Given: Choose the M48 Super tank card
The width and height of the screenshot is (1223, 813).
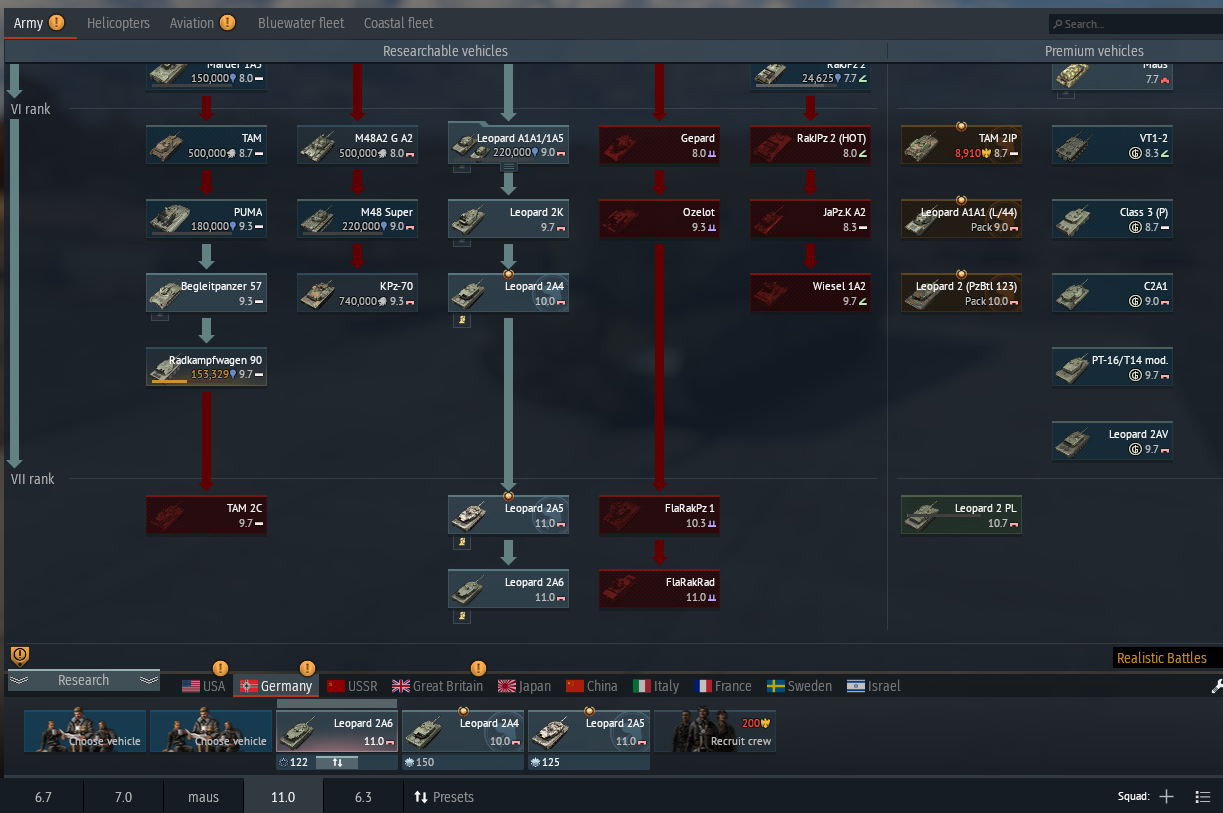Looking at the screenshot, I should pos(358,219).
